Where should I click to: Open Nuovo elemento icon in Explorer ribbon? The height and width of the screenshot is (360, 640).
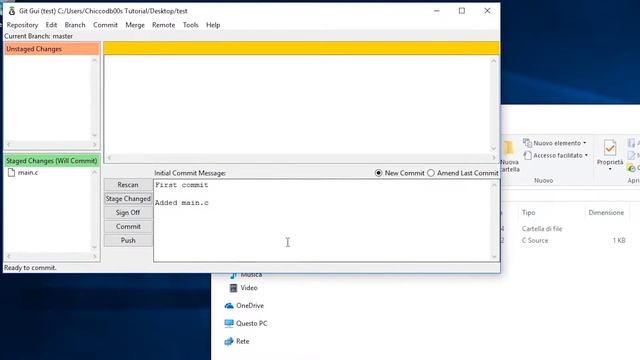[527, 143]
